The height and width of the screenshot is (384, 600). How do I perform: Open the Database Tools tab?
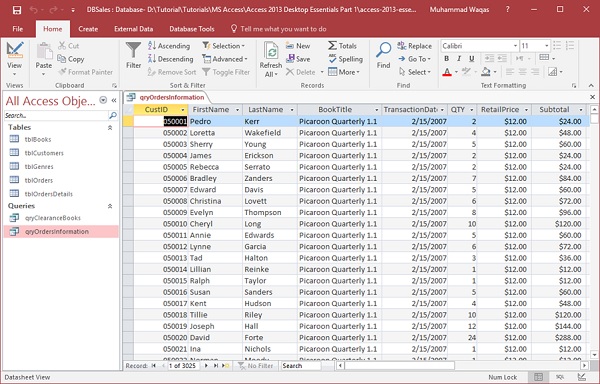click(x=192, y=29)
